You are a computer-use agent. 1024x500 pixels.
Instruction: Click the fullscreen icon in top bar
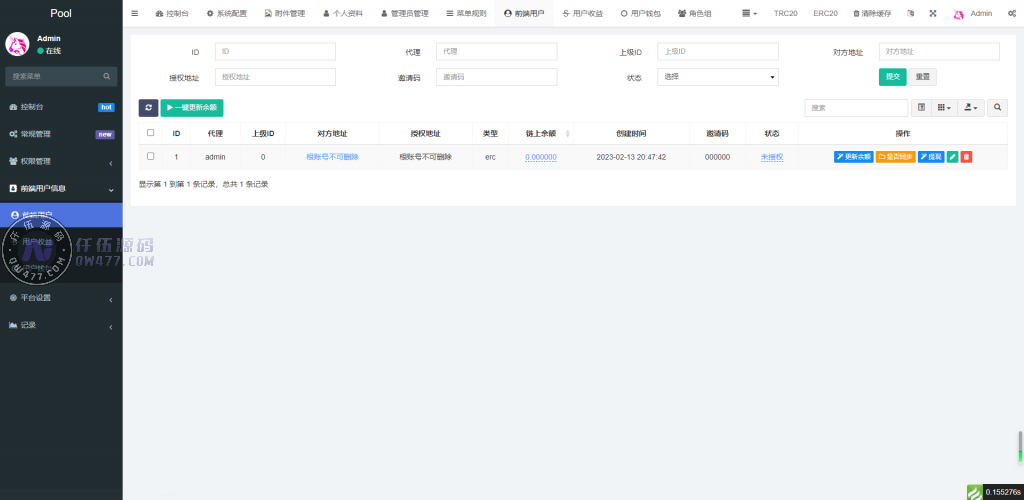point(932,14)
